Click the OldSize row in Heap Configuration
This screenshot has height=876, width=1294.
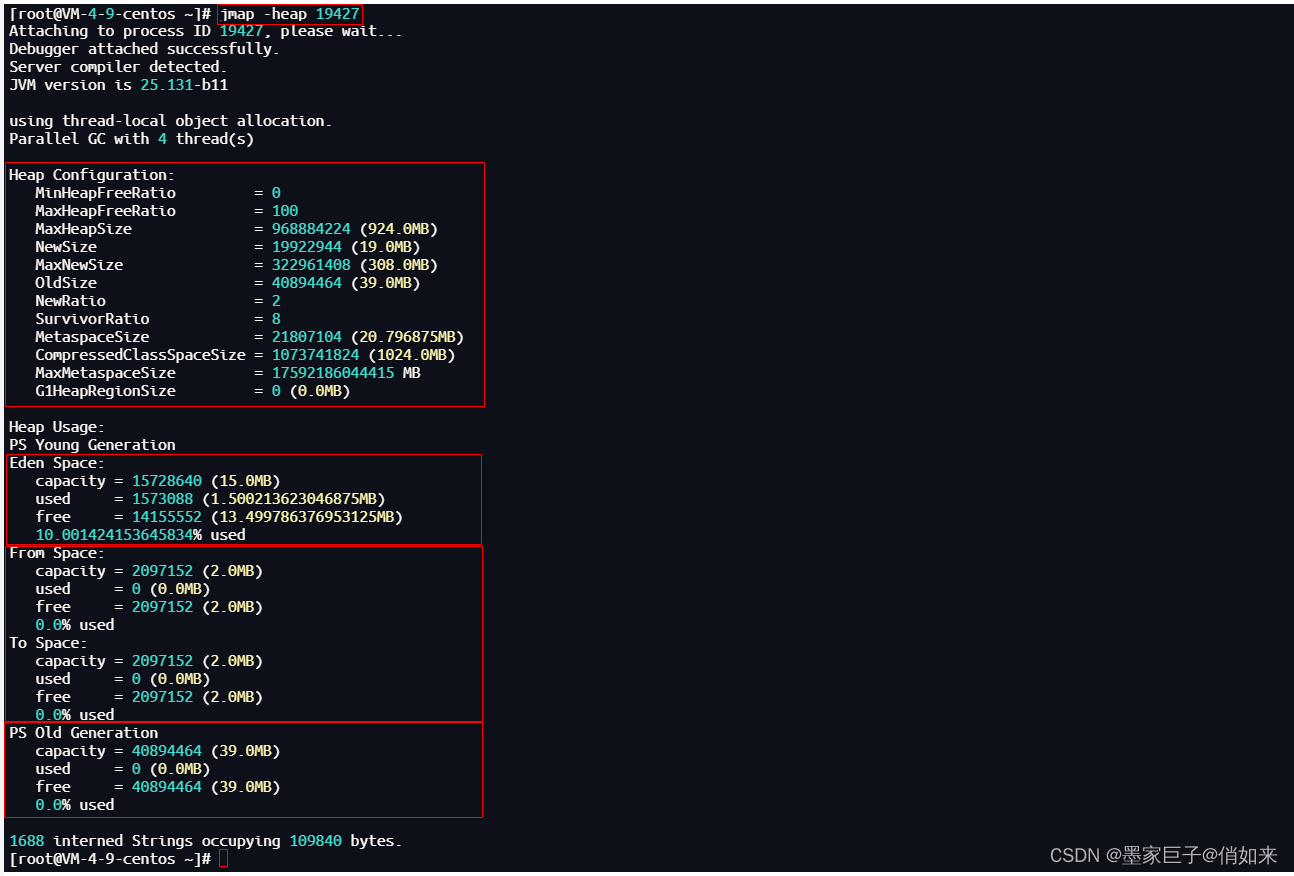[228, 283]
